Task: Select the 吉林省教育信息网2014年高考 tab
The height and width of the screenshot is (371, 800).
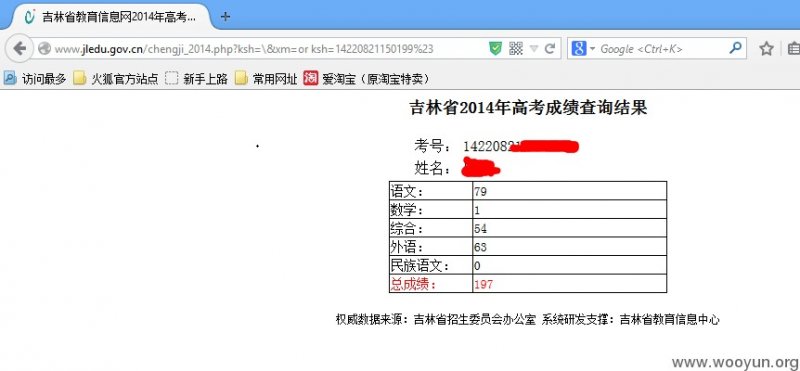Action: (111, 16)
